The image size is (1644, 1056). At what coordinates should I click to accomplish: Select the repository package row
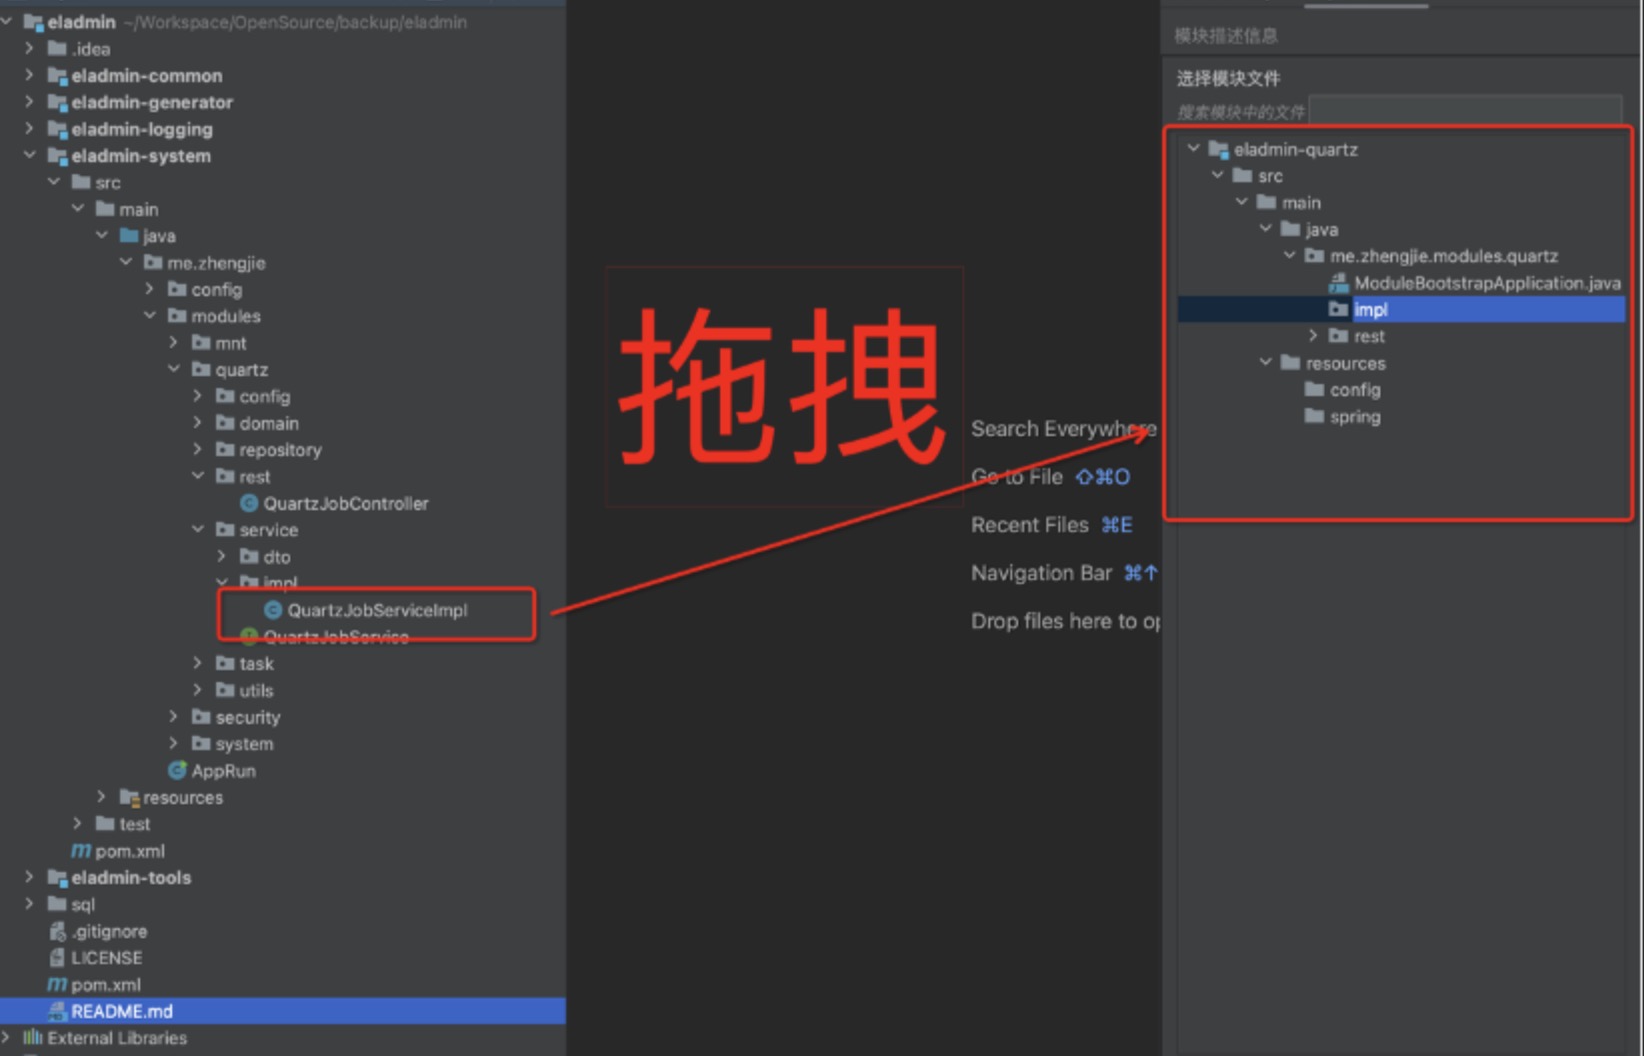tap(280, 450)
